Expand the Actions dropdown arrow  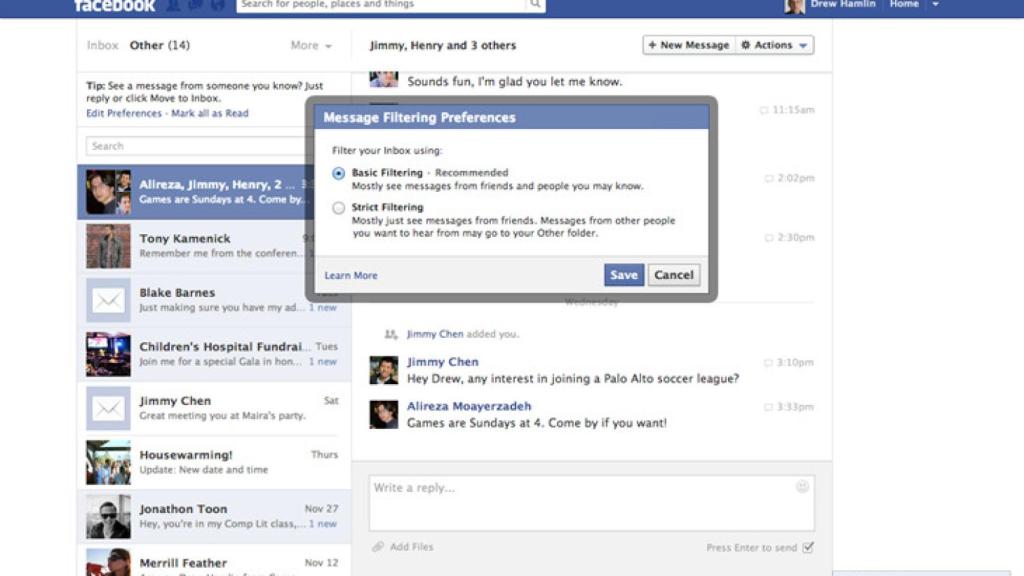(x=803, y=44)
